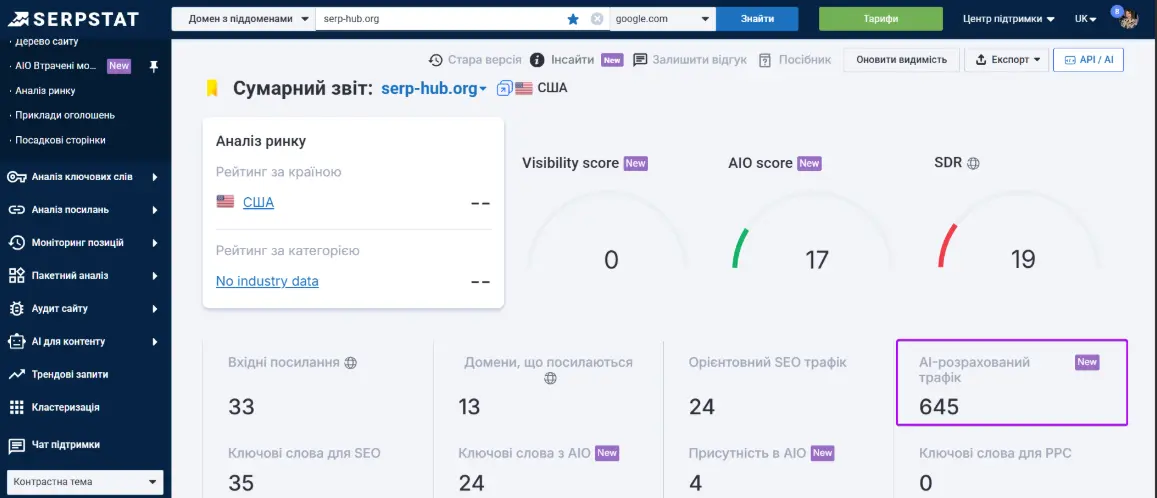Viewport: 1157px width, 498px height.
Task: Click the New badge beside Ключові слова з AIO
Action: 607,453
